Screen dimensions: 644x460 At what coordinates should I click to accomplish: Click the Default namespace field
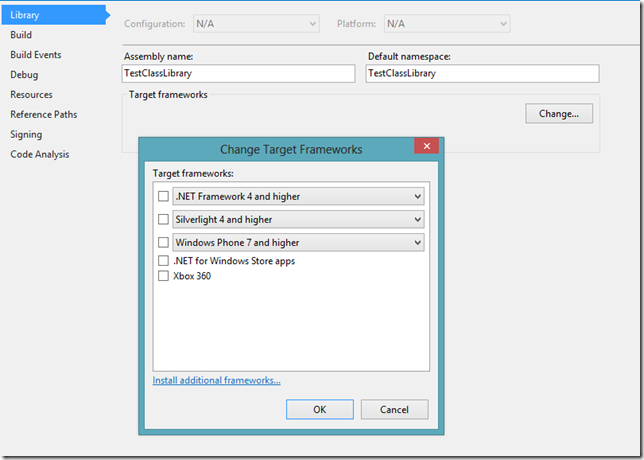point(483,74)
